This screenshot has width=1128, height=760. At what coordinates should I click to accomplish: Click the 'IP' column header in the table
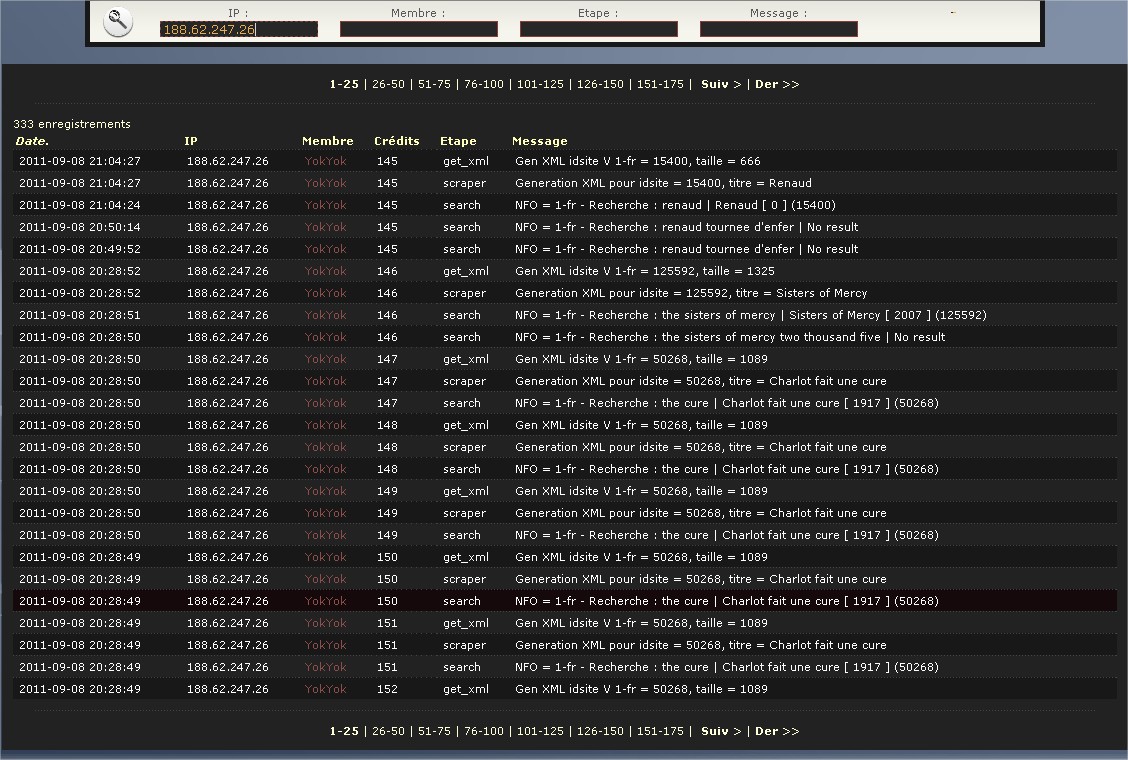pos(191,141)
